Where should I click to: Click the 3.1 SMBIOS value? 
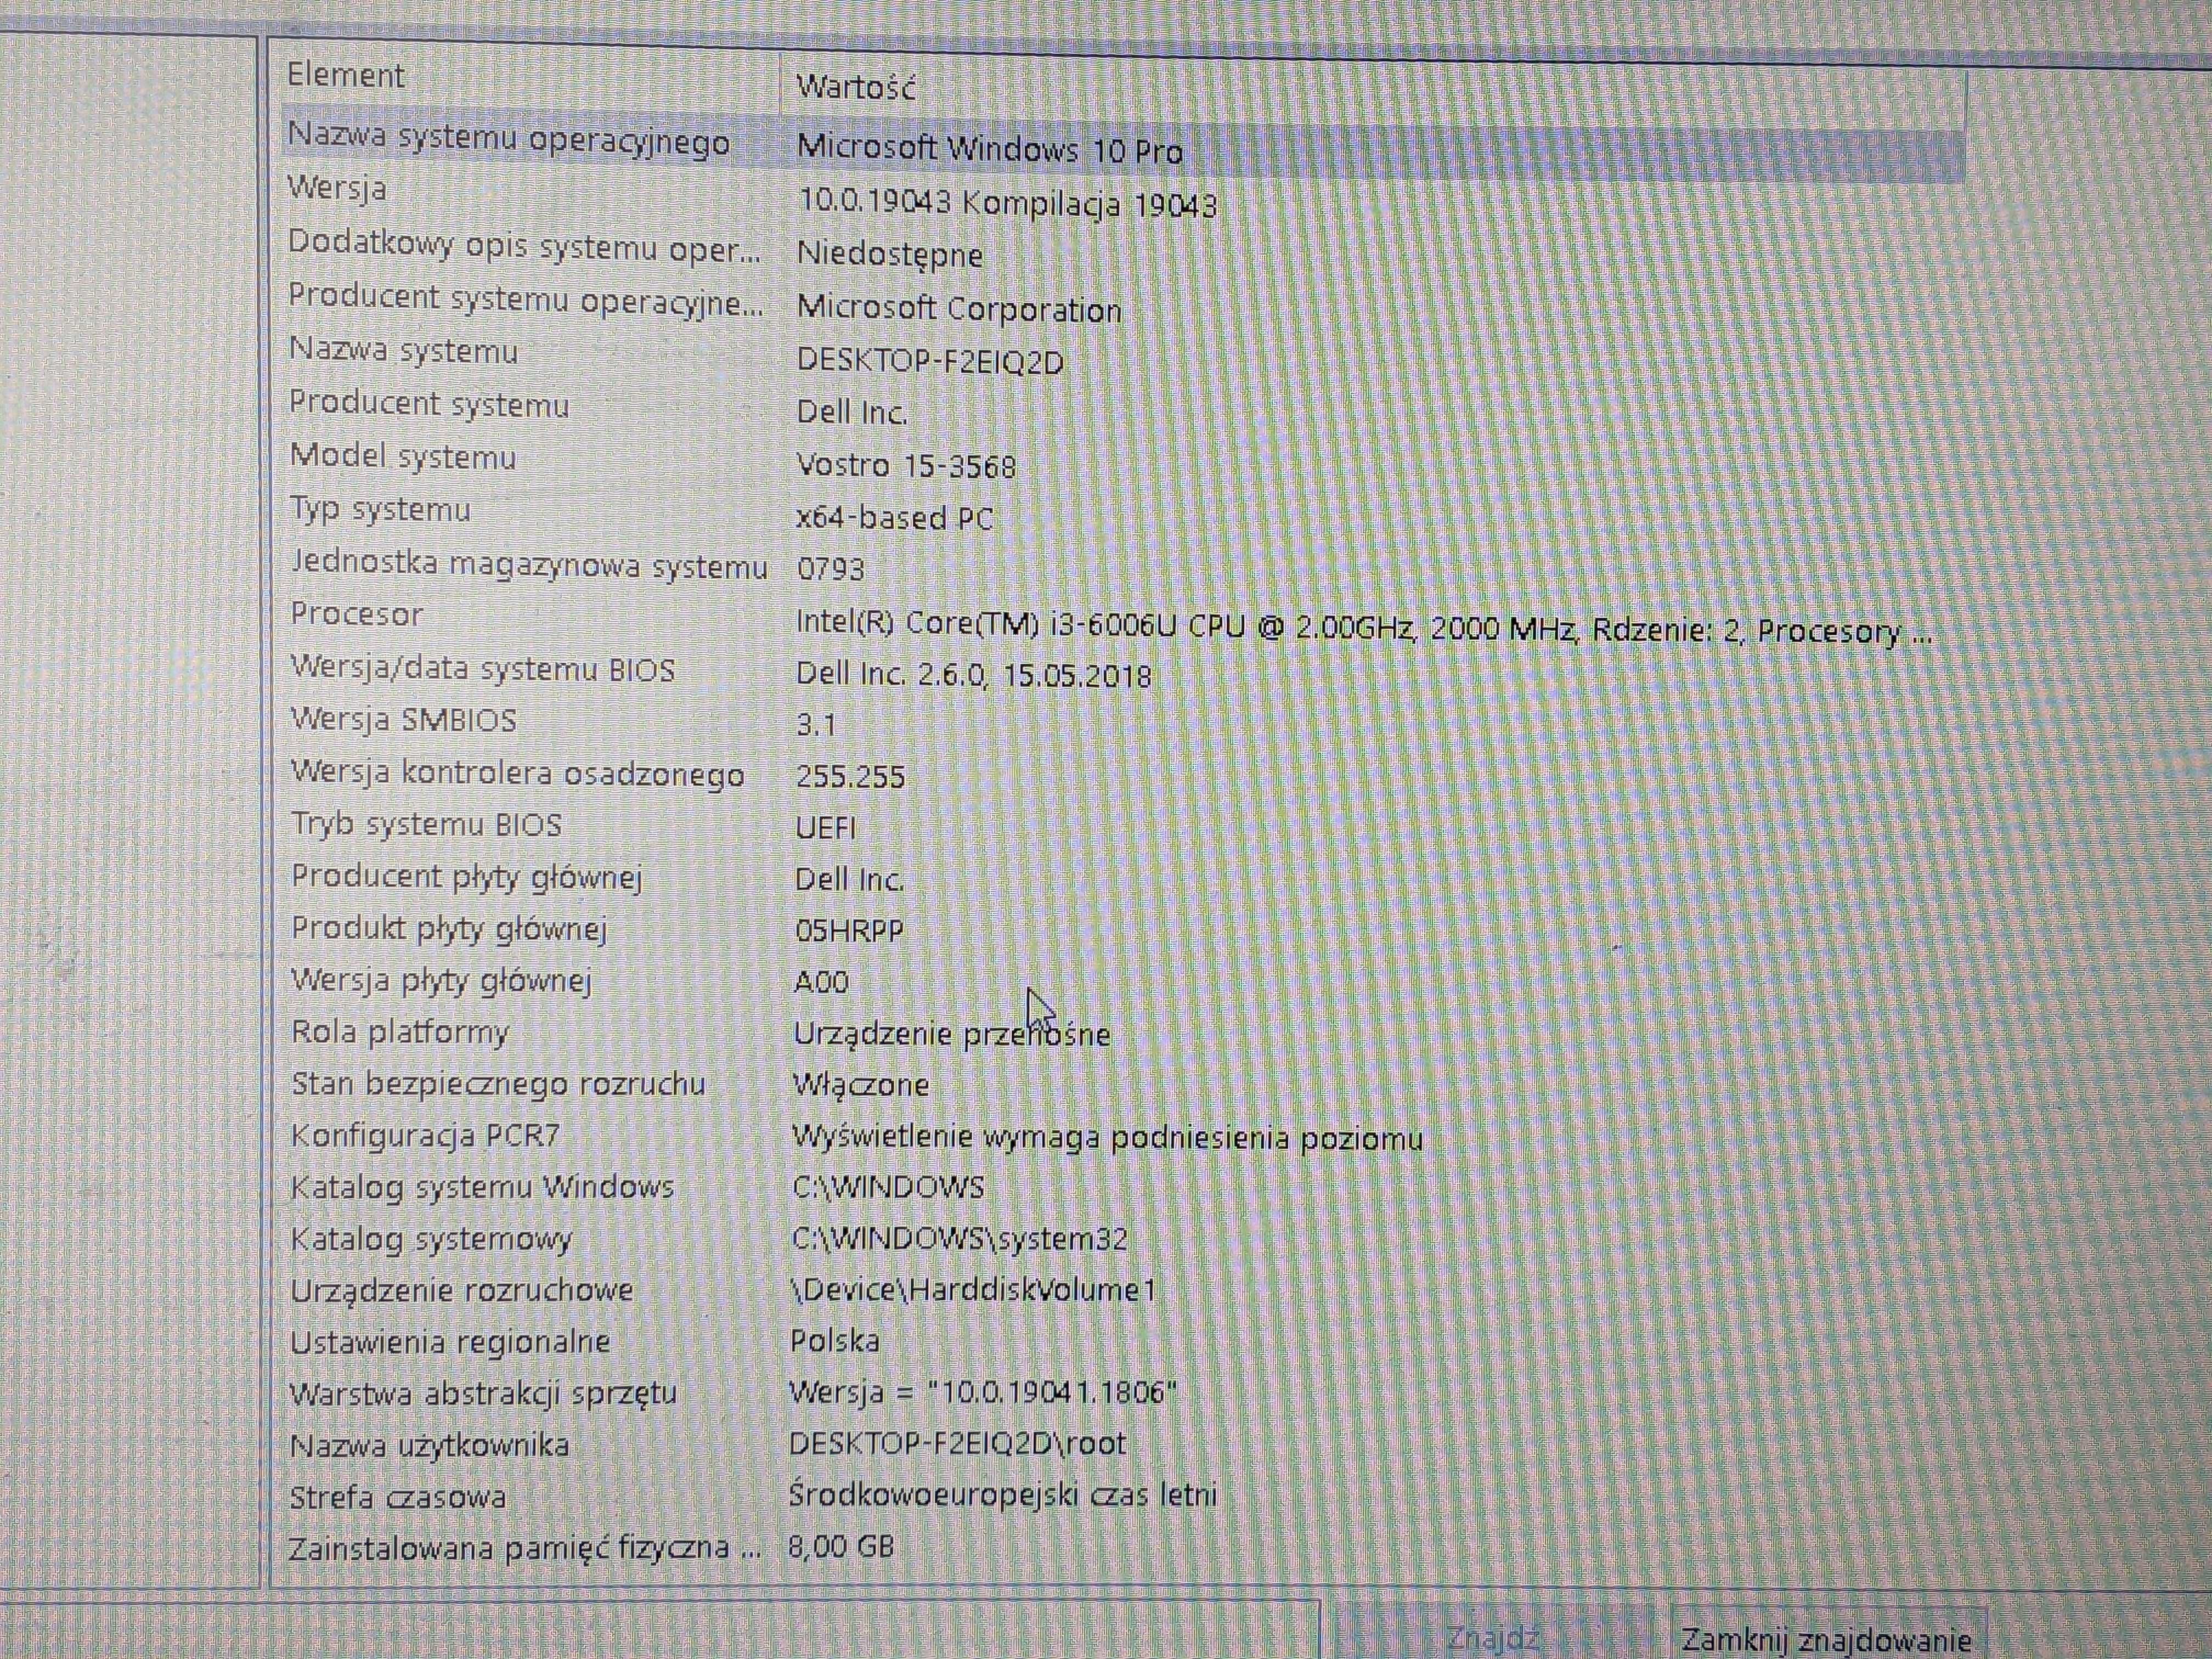816,724
